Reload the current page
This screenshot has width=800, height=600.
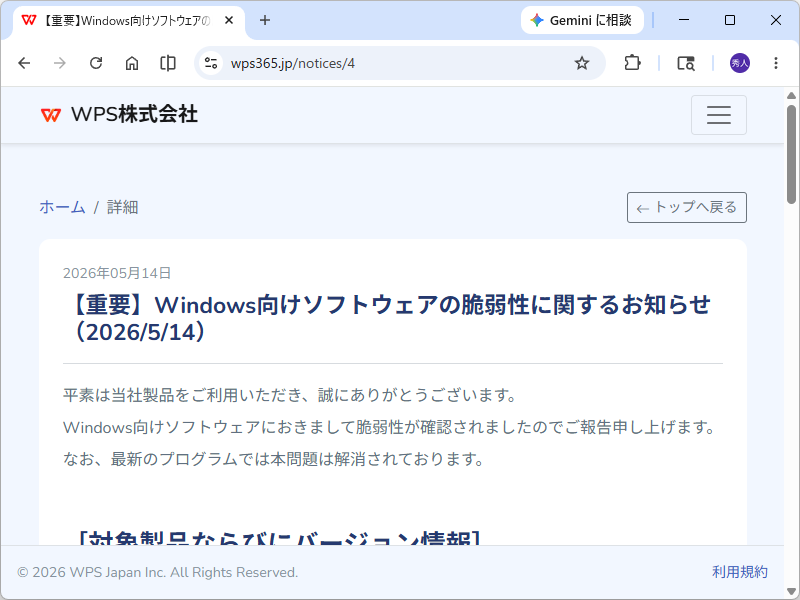pyautogui.click(x=96, y=63)
